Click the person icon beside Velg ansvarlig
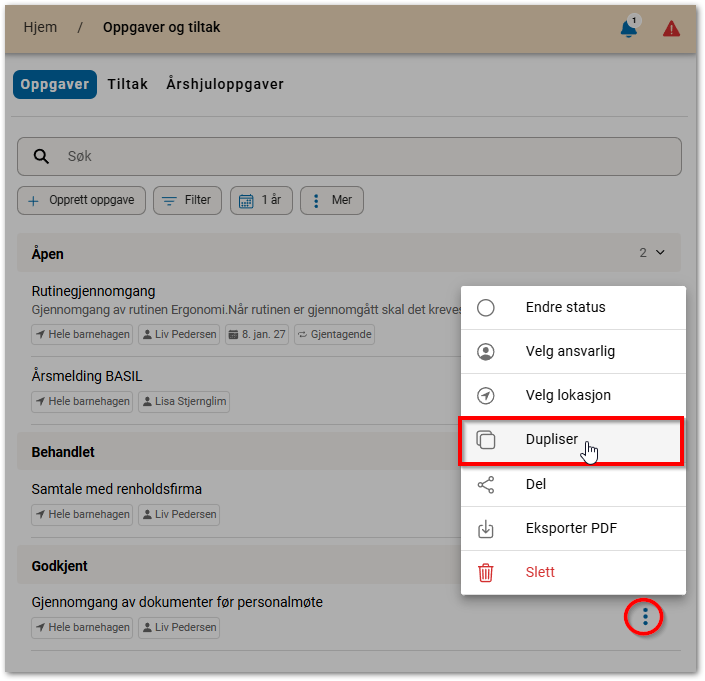 486,352
